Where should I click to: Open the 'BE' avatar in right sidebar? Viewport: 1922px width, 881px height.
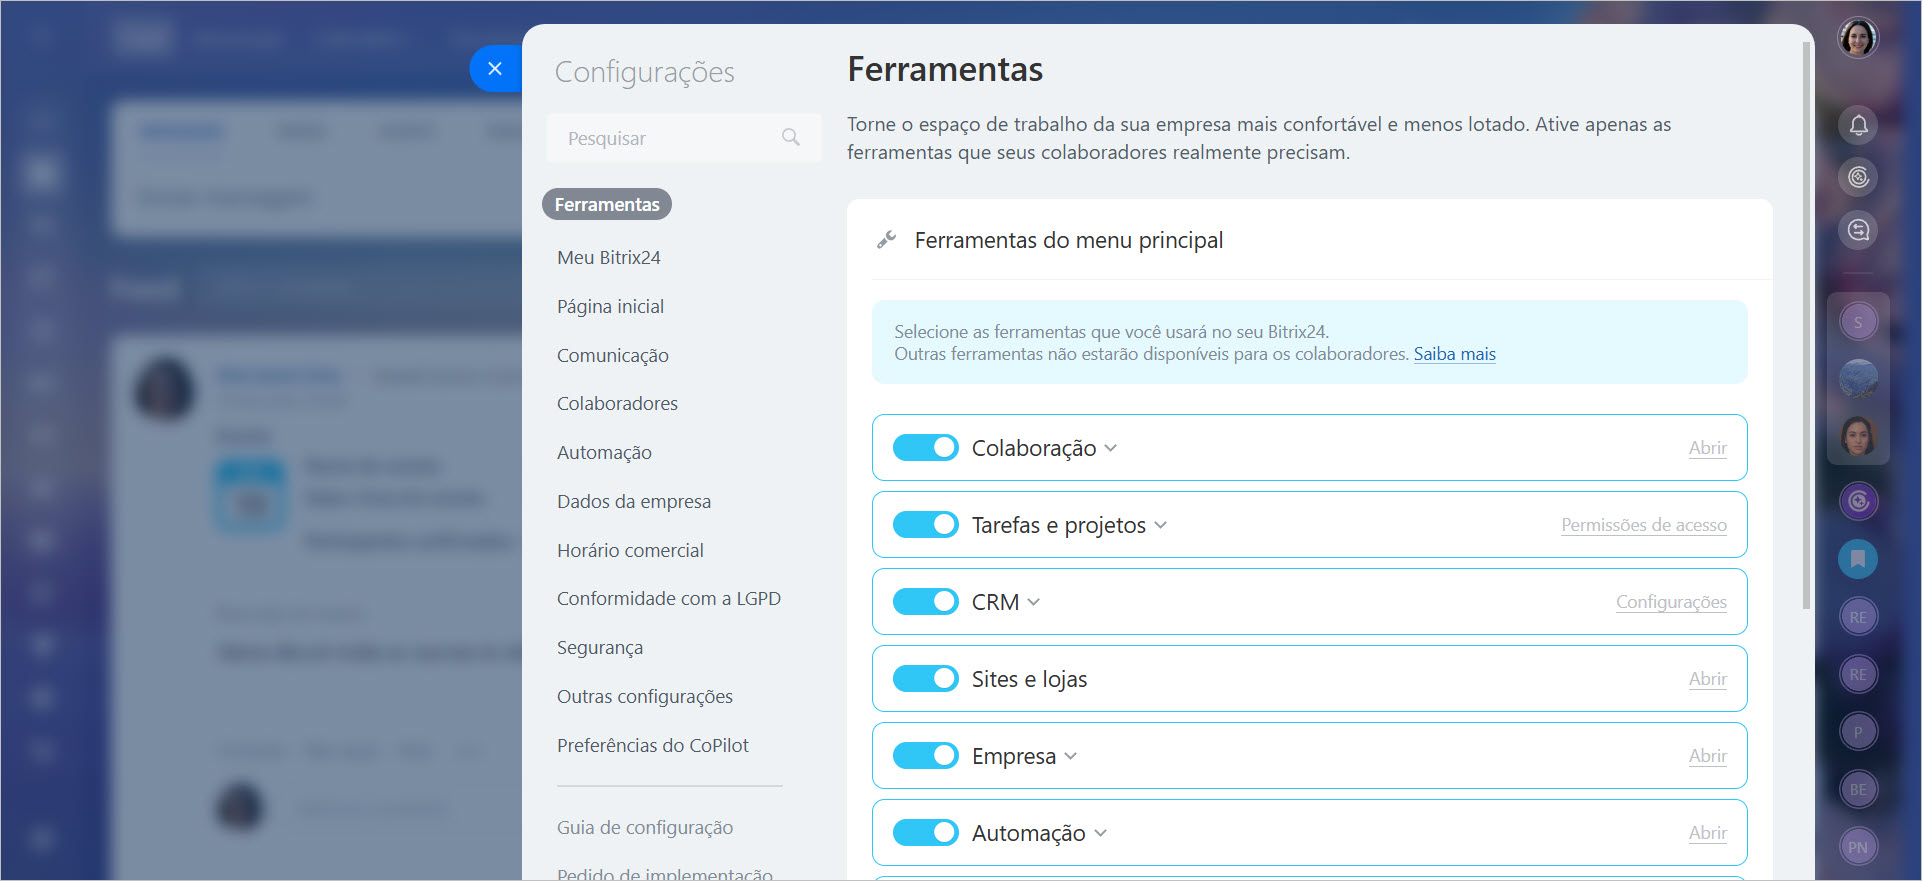click(1858, 789)
